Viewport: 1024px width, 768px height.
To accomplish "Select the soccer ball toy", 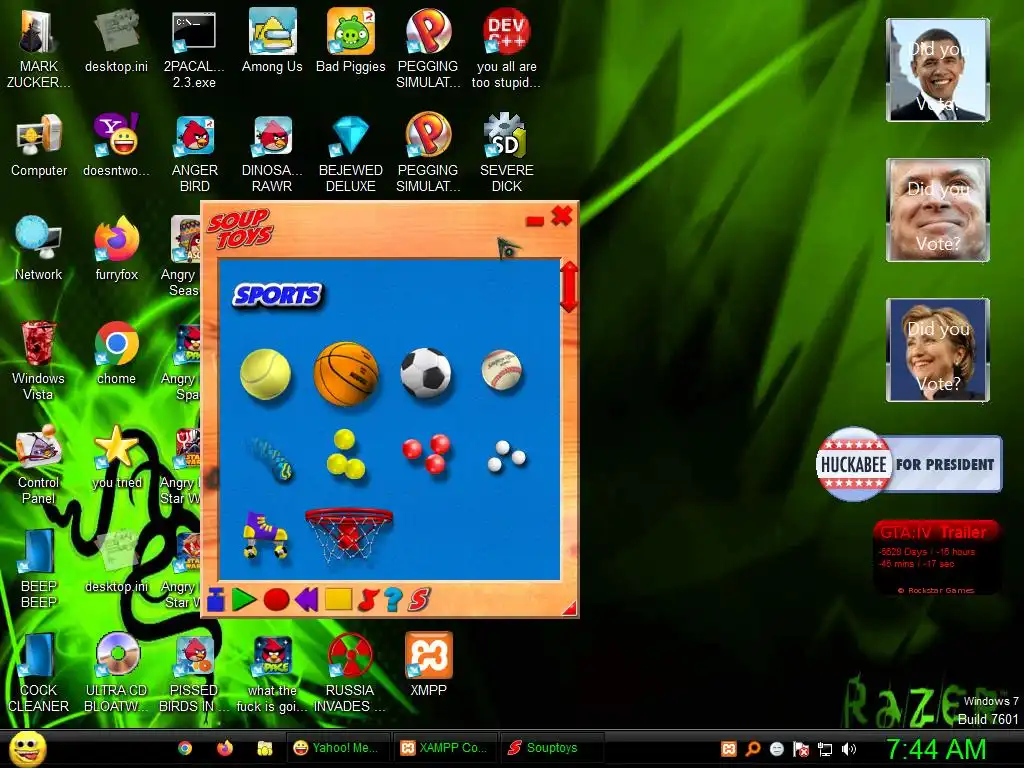I will pyautogui.click(x=426, y=373).
